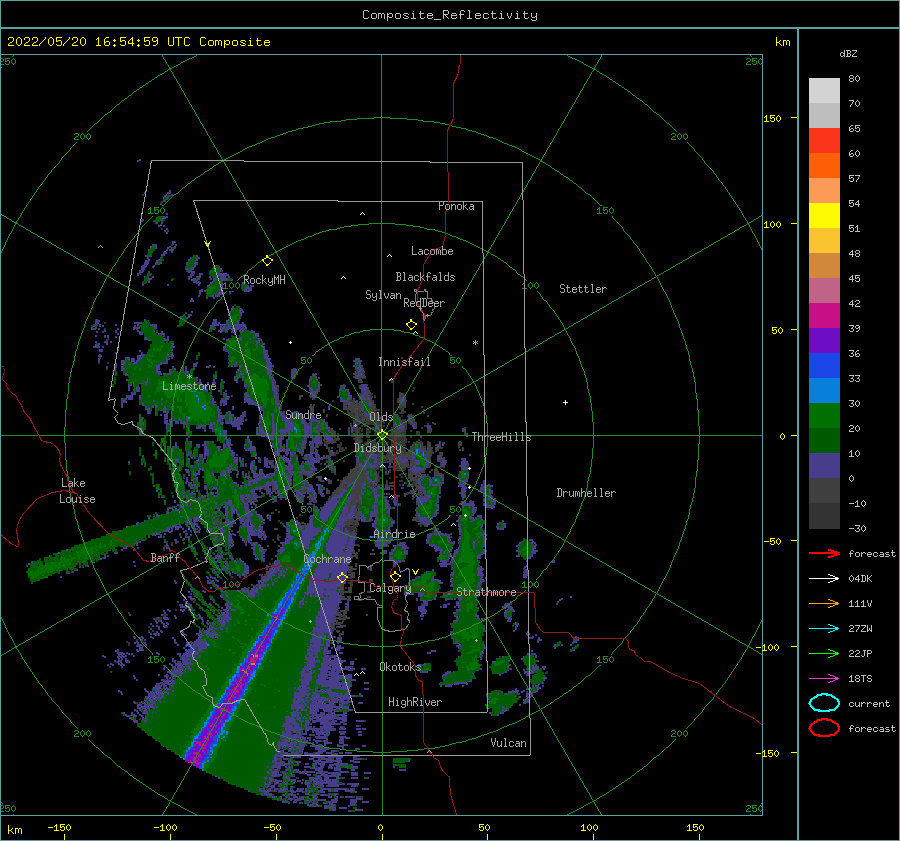Pick the magenta 39-42 dBZ swatch
The width and height of the screenshot is (900, 841).
pos(824,316)
